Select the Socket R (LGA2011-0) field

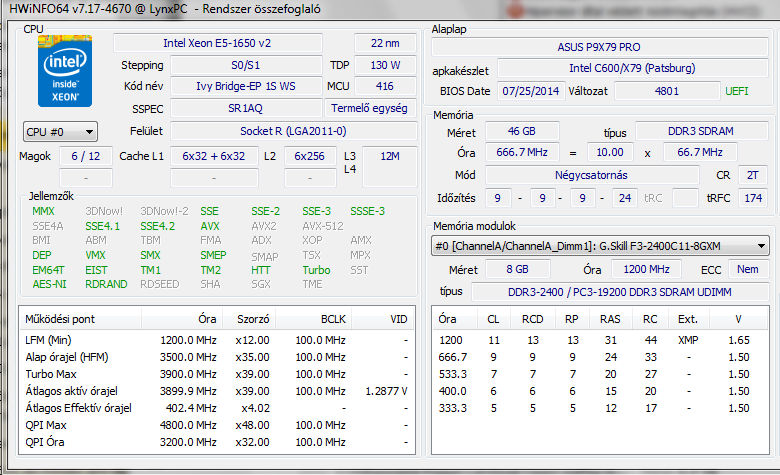(293, 131)
